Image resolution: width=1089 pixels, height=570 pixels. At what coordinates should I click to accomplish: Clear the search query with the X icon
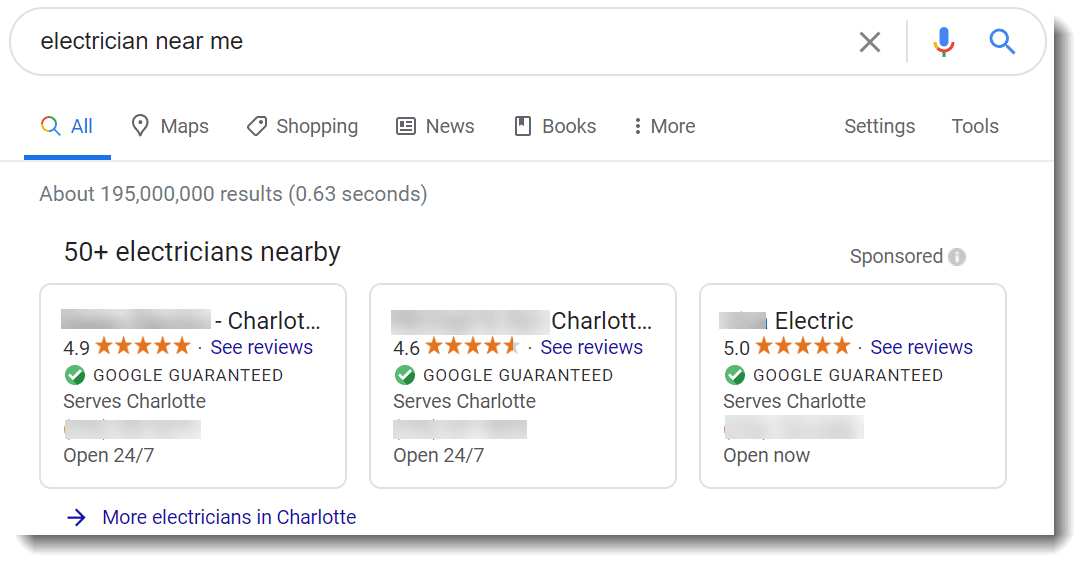[x=870, y=42]
